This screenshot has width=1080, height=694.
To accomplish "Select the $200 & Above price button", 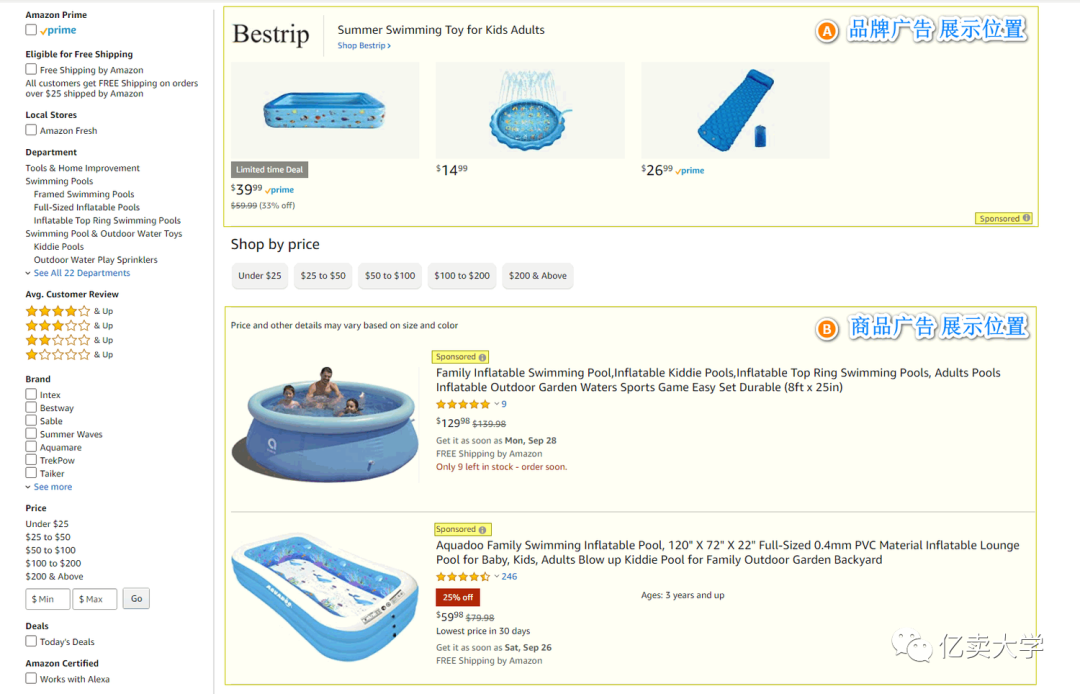I will click(x=537, y=276).
